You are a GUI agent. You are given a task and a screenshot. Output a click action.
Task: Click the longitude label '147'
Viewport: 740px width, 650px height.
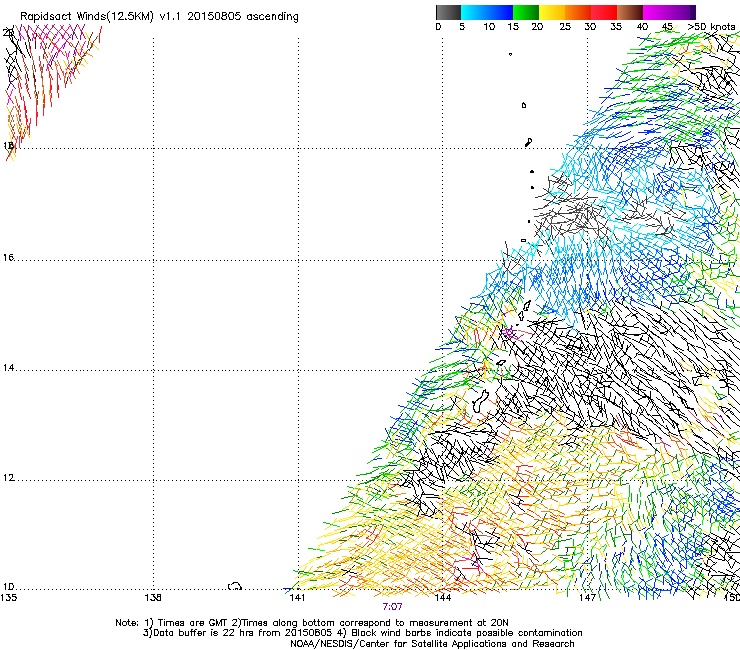pyautogui.click(x=588, y=598)
